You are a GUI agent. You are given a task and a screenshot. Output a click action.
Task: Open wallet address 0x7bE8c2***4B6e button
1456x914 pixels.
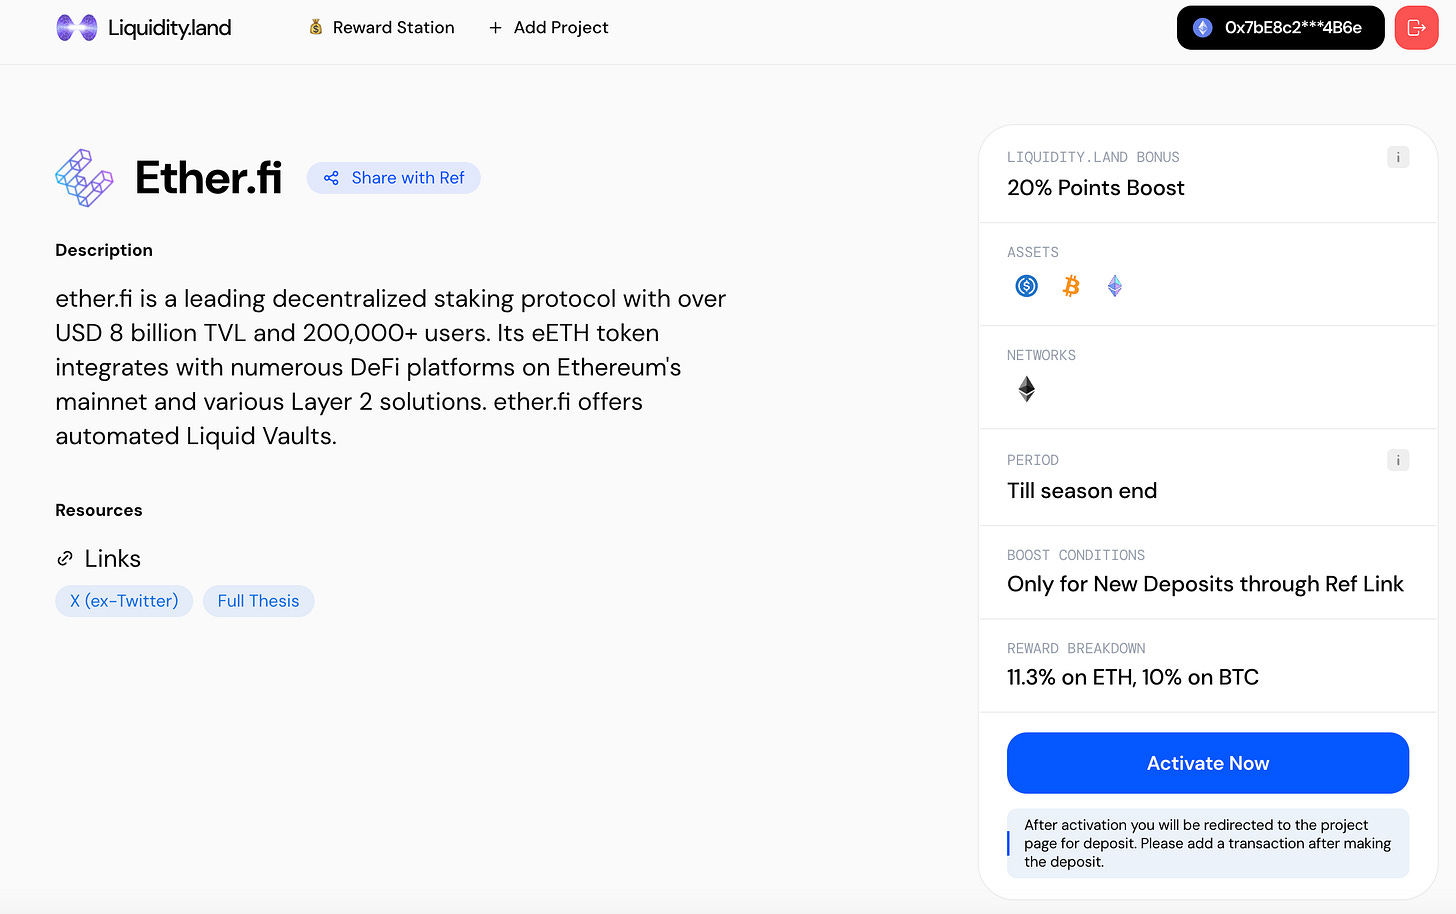(1280, 28)
